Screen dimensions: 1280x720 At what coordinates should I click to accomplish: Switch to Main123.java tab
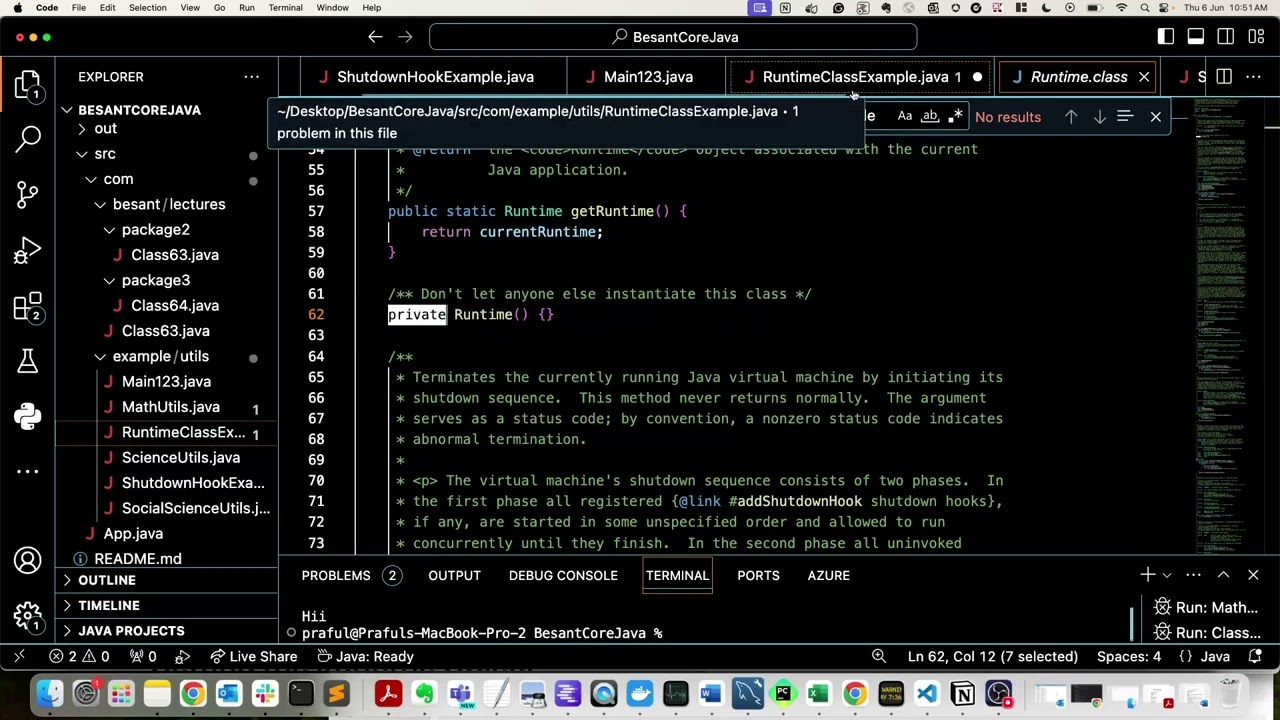pyautogui.click(x=648, y=77)
